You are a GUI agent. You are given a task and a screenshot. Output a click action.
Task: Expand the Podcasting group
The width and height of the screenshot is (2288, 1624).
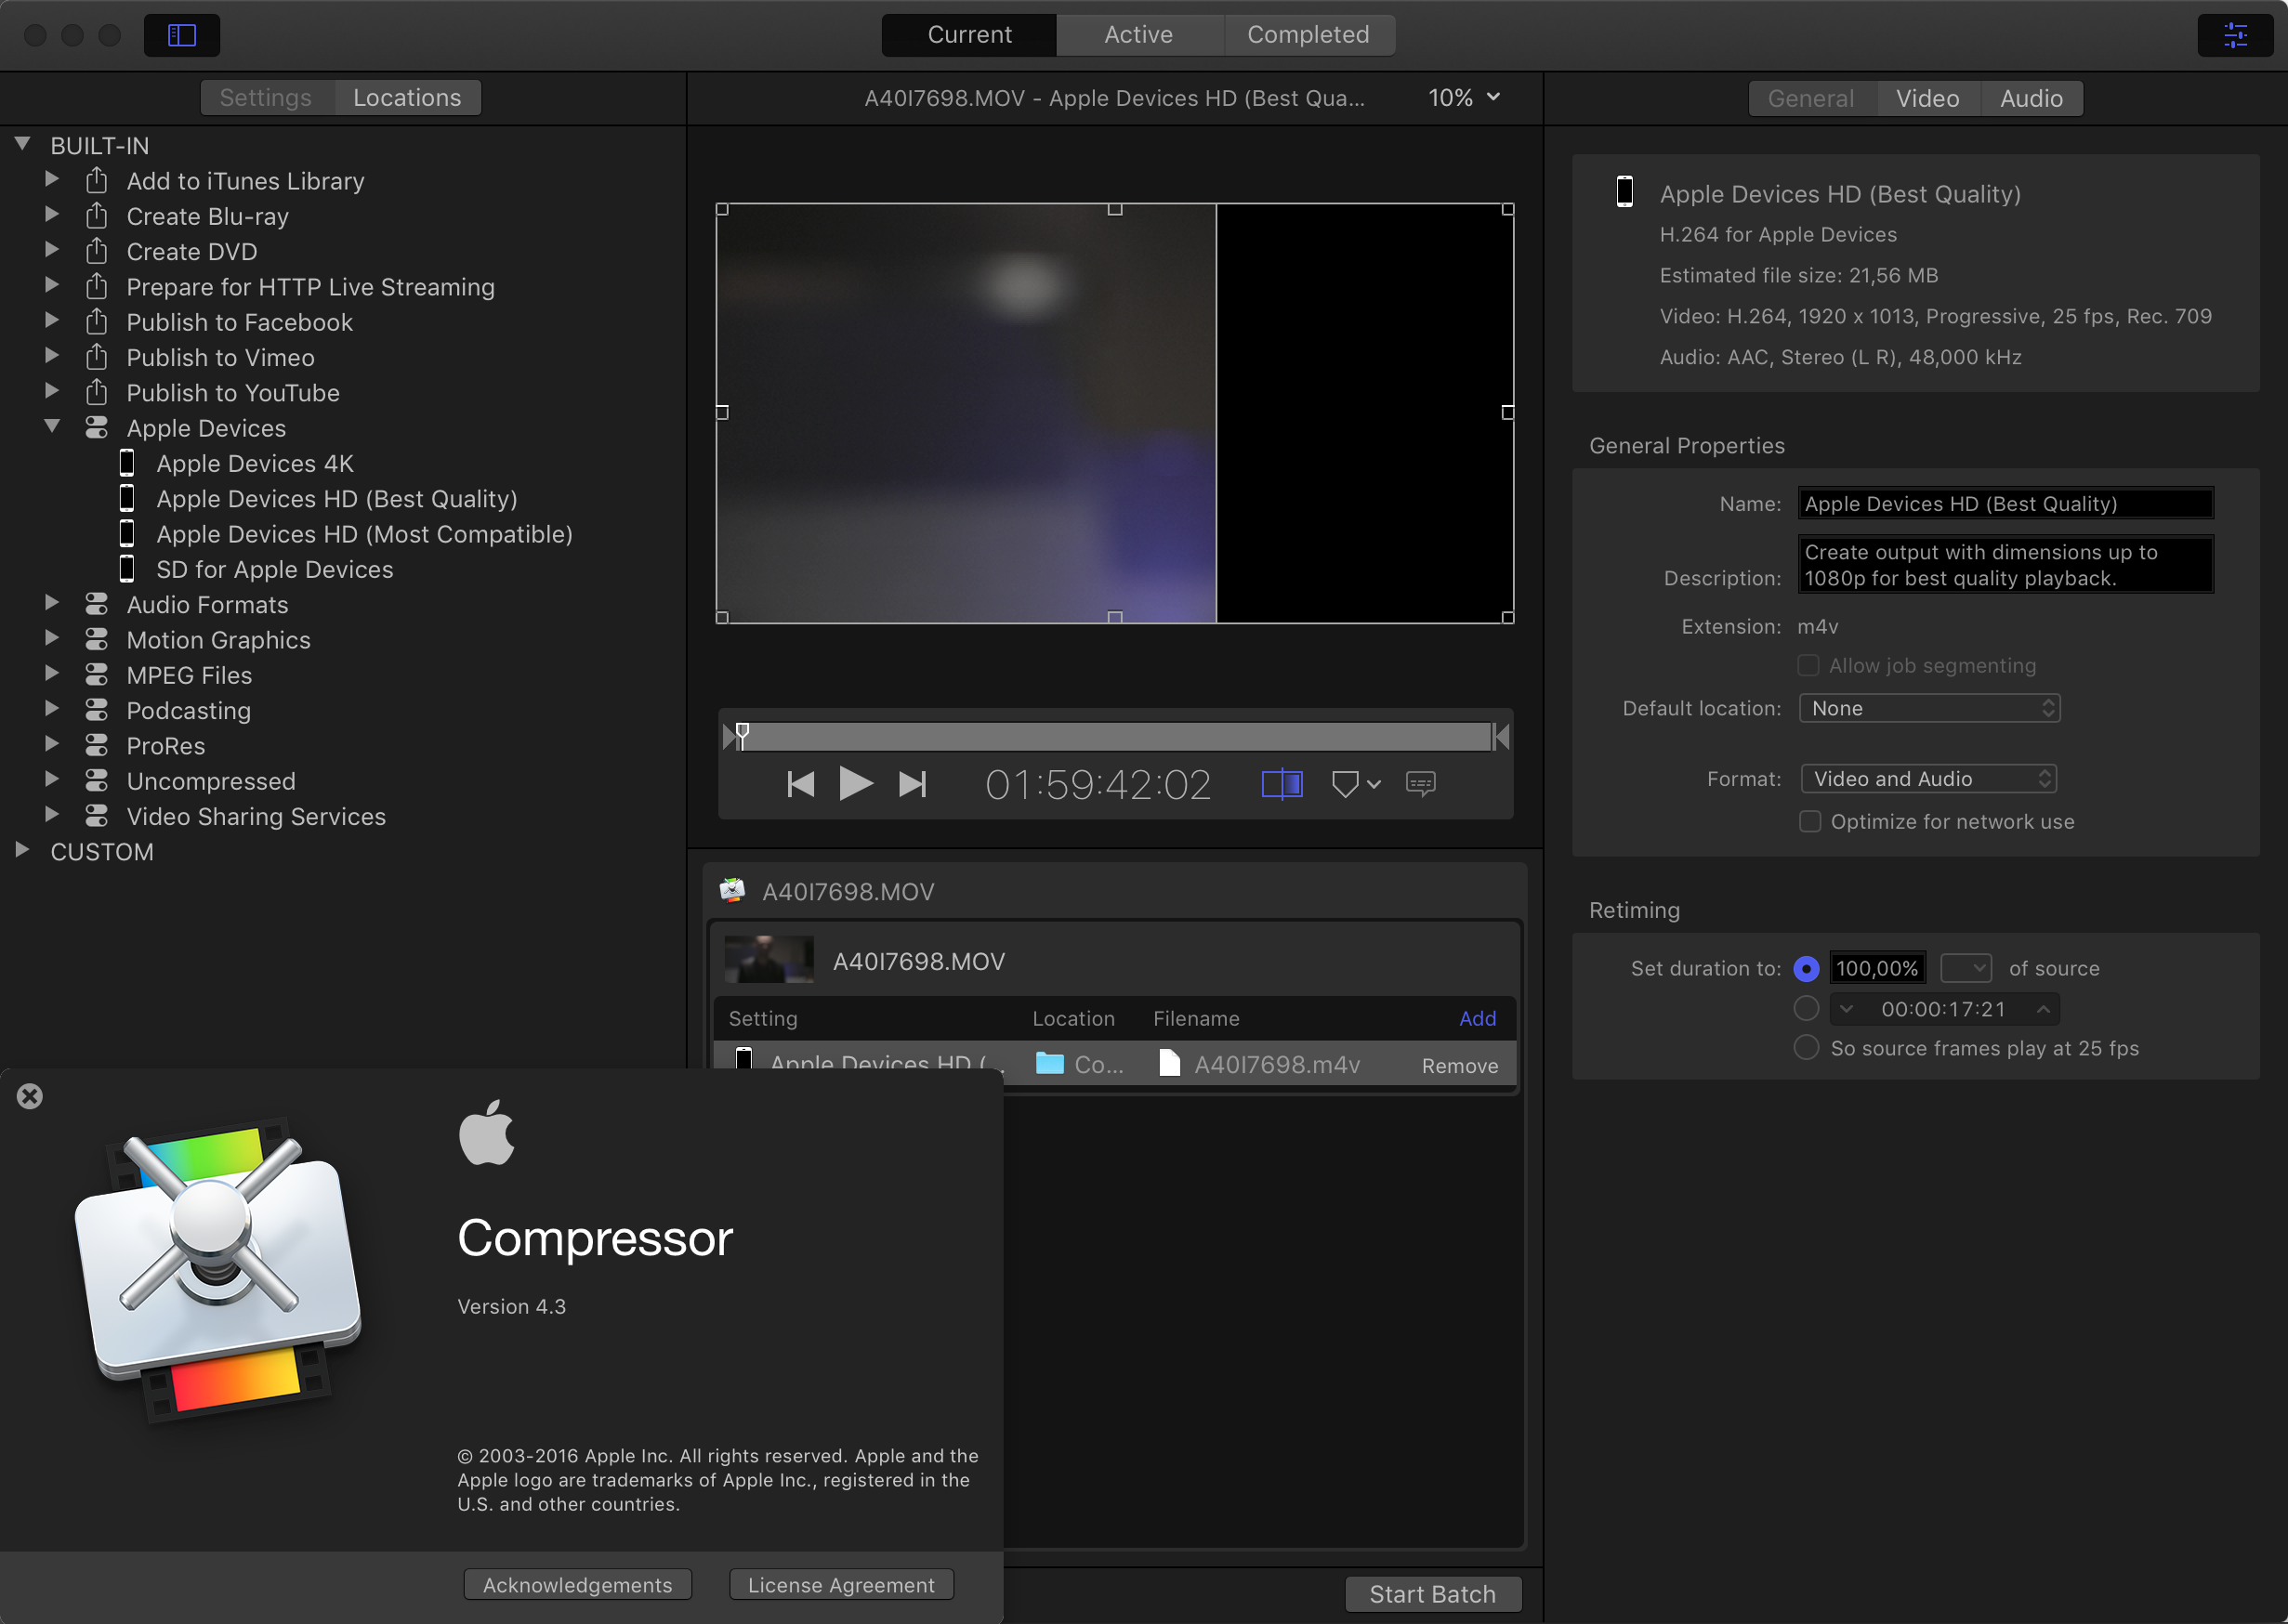tap(52, 709)
